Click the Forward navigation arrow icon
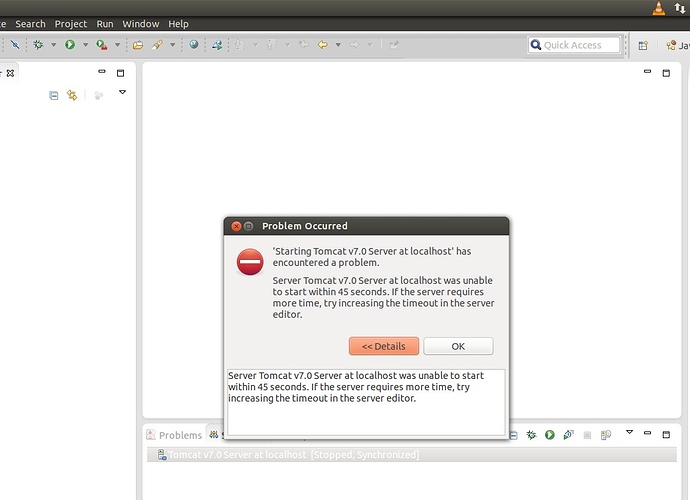The image size is (690, 500). 354,44
